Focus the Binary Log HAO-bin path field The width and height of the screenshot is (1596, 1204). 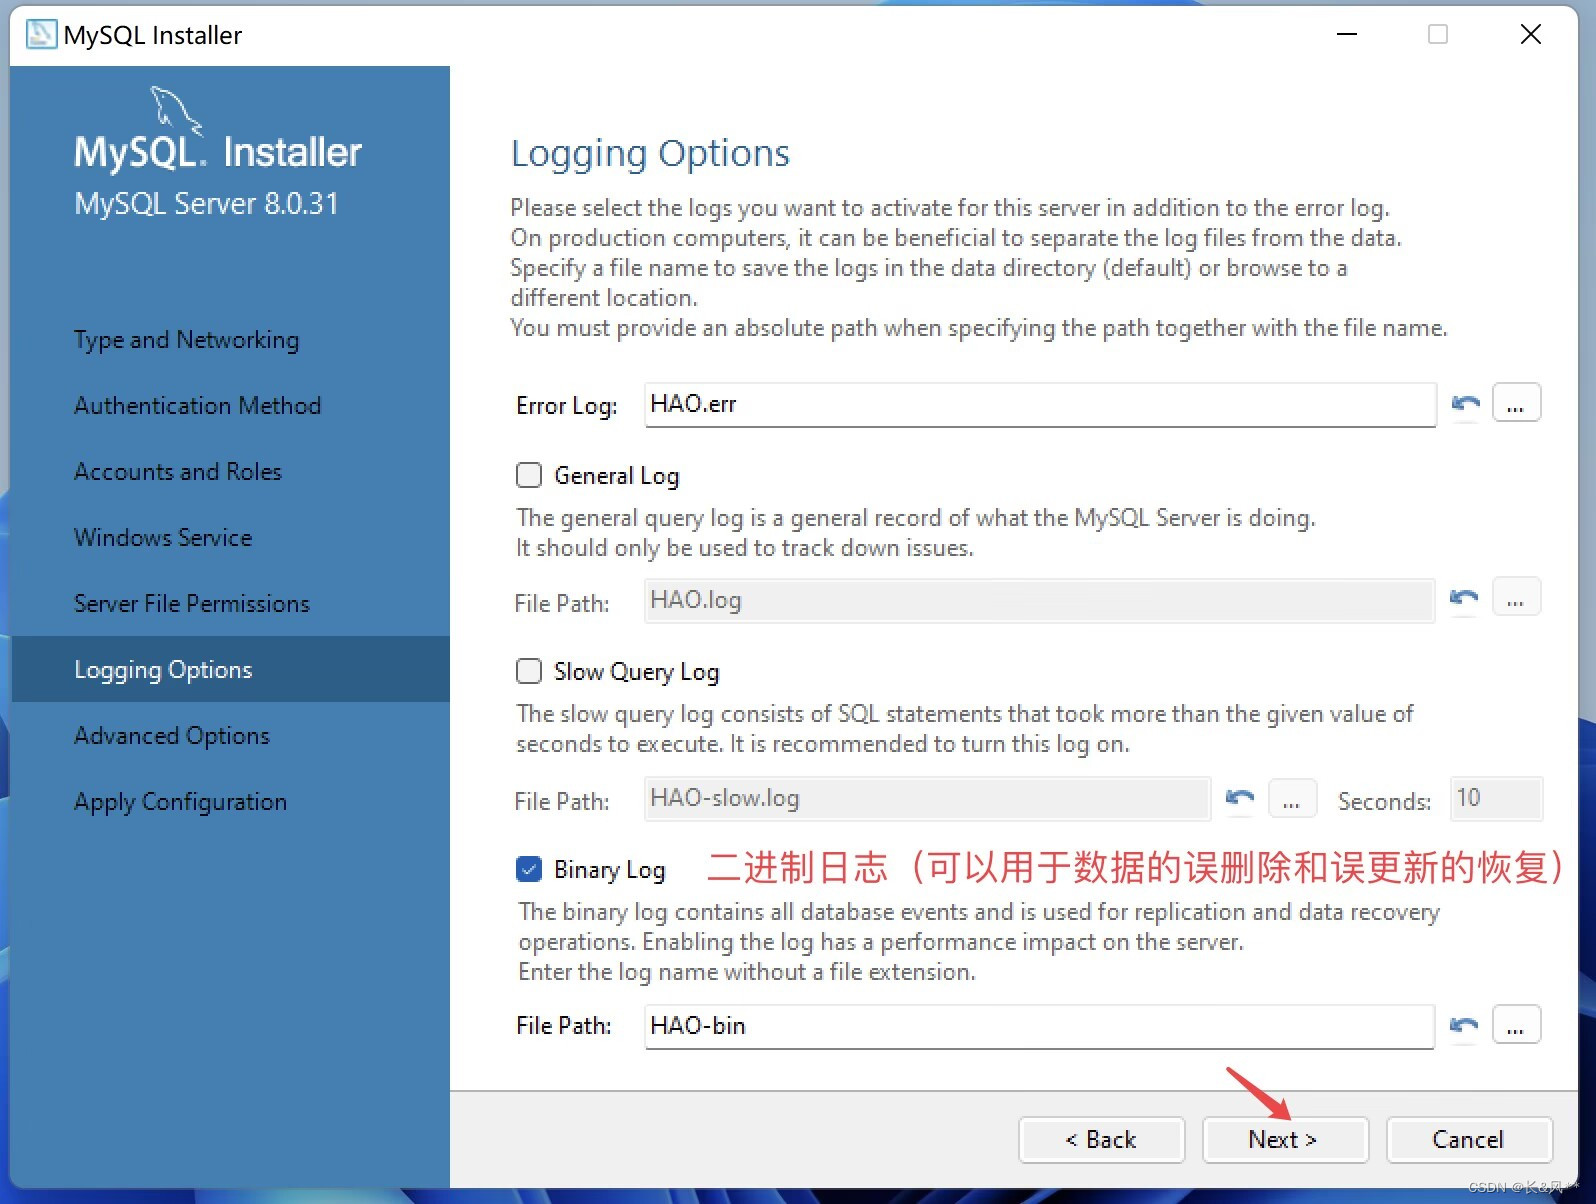pyautogui.click(x=1039, y=1026)
